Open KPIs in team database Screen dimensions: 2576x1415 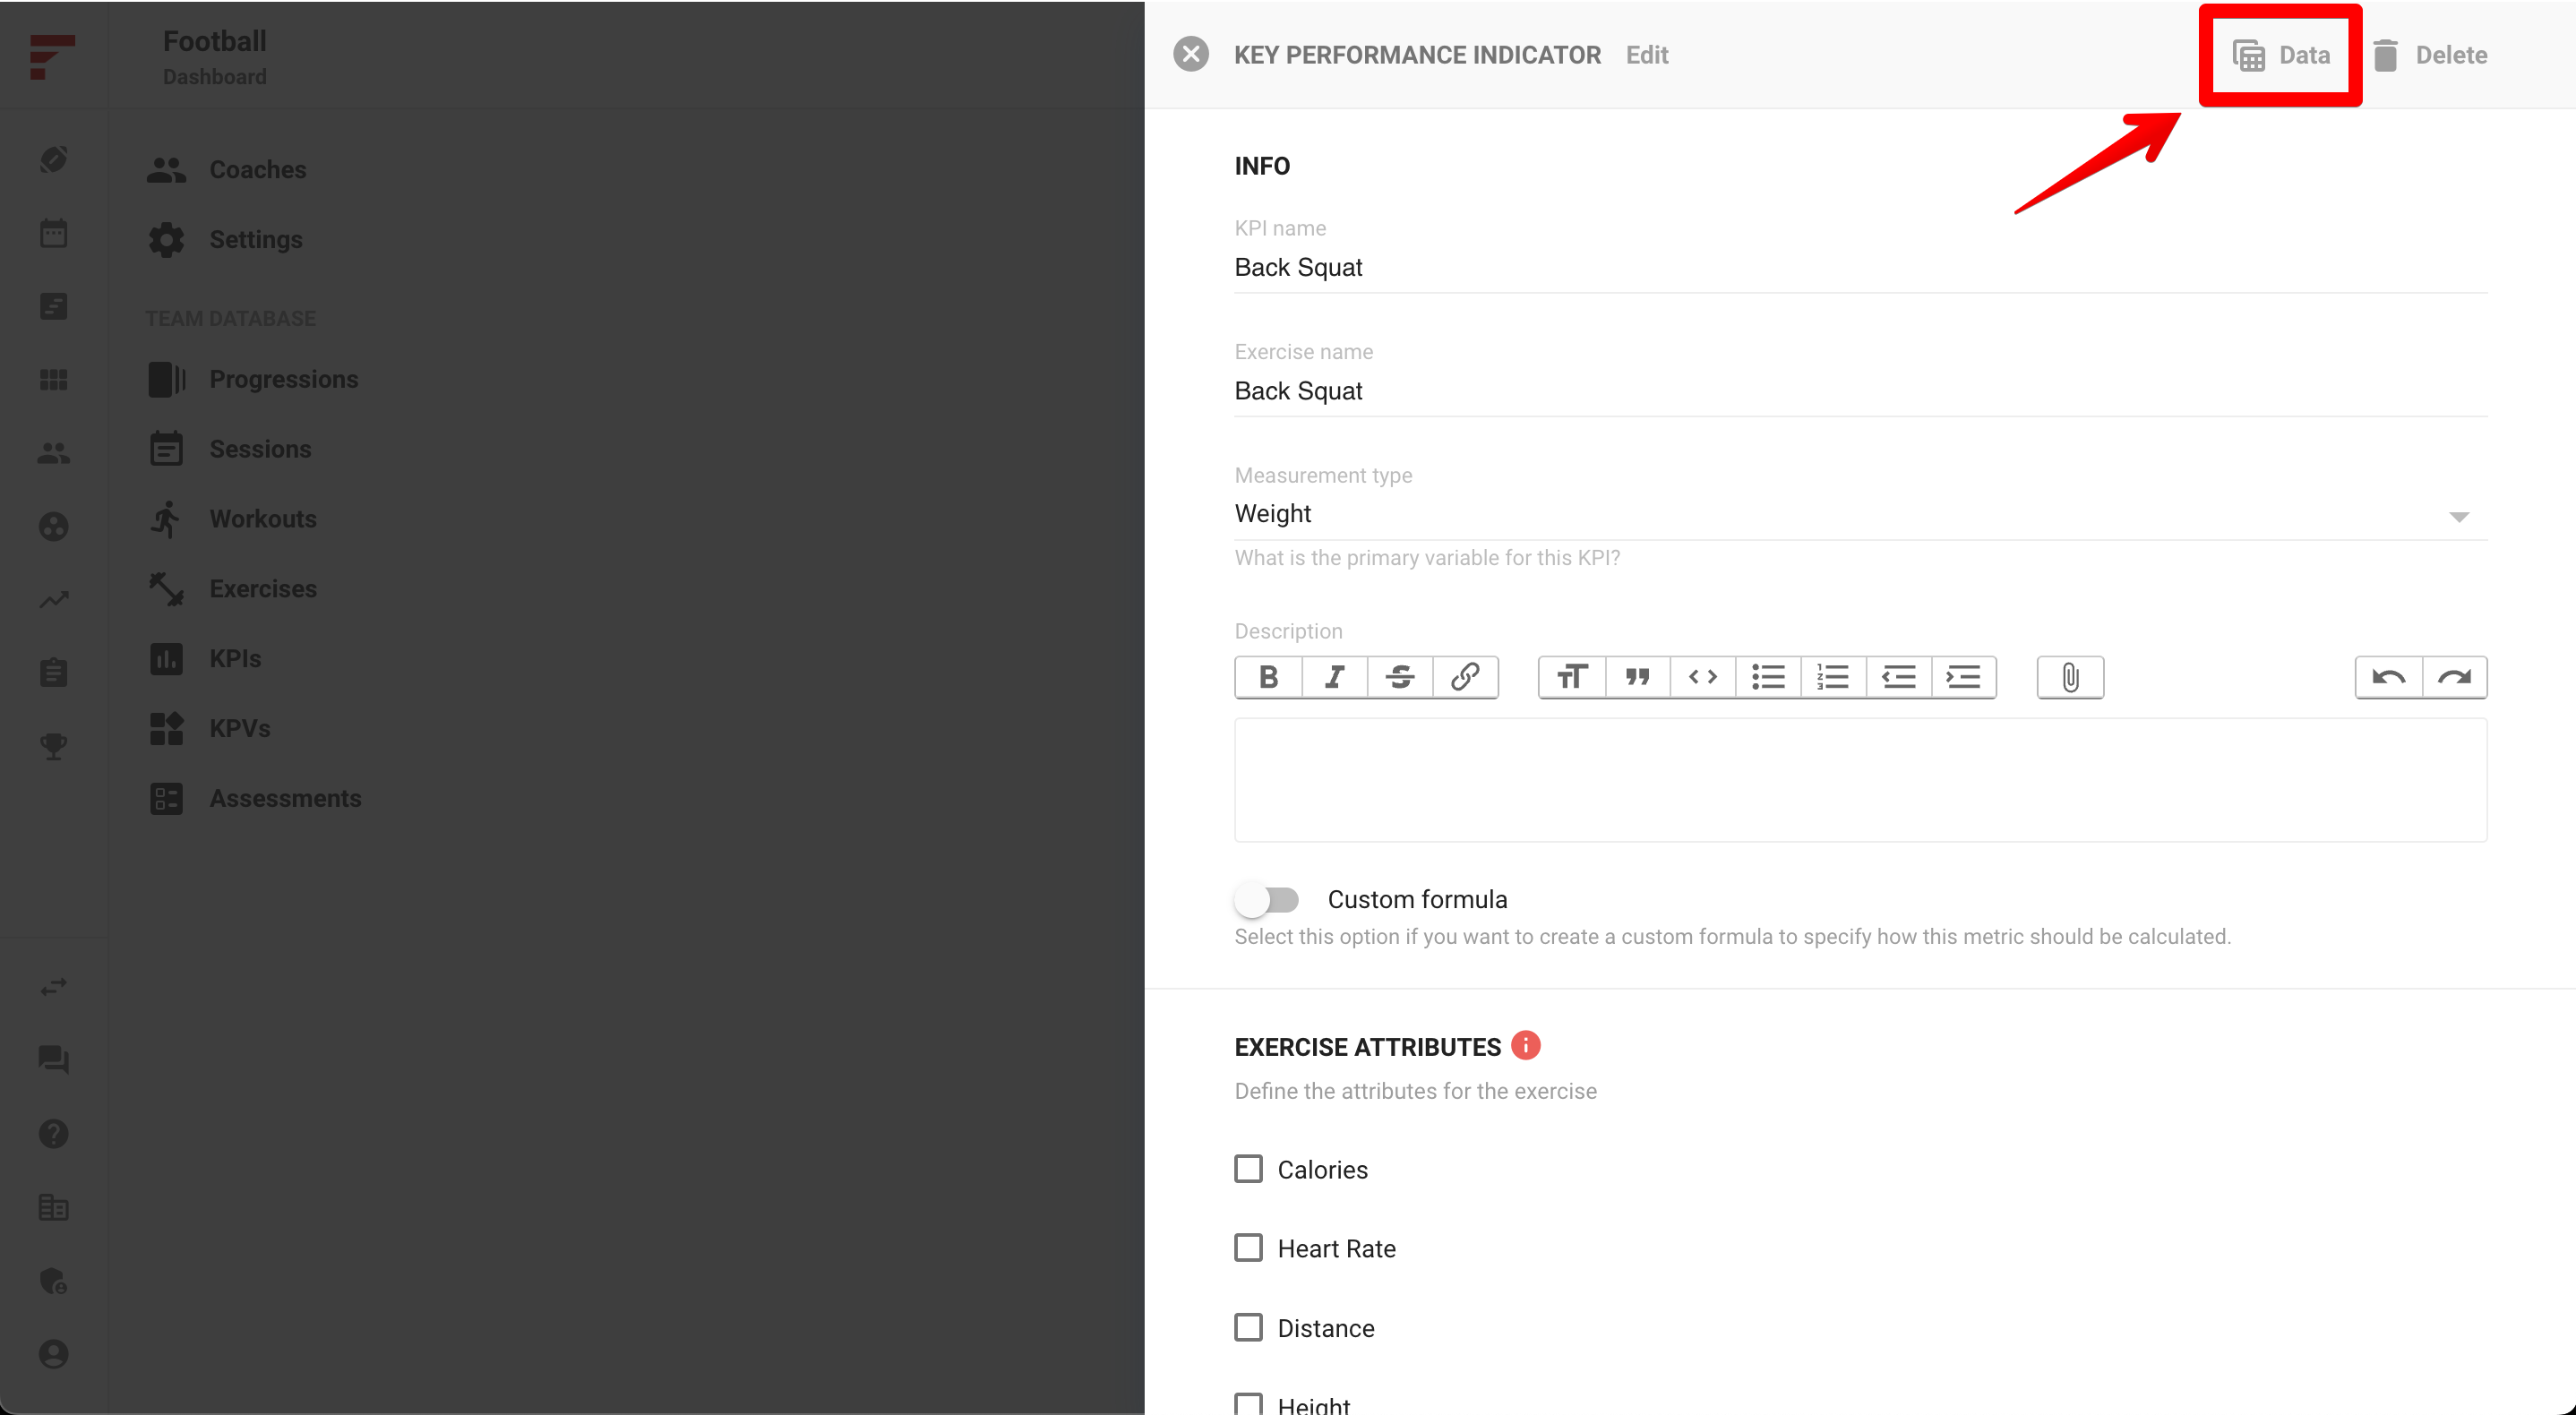(x=204, y=659)
